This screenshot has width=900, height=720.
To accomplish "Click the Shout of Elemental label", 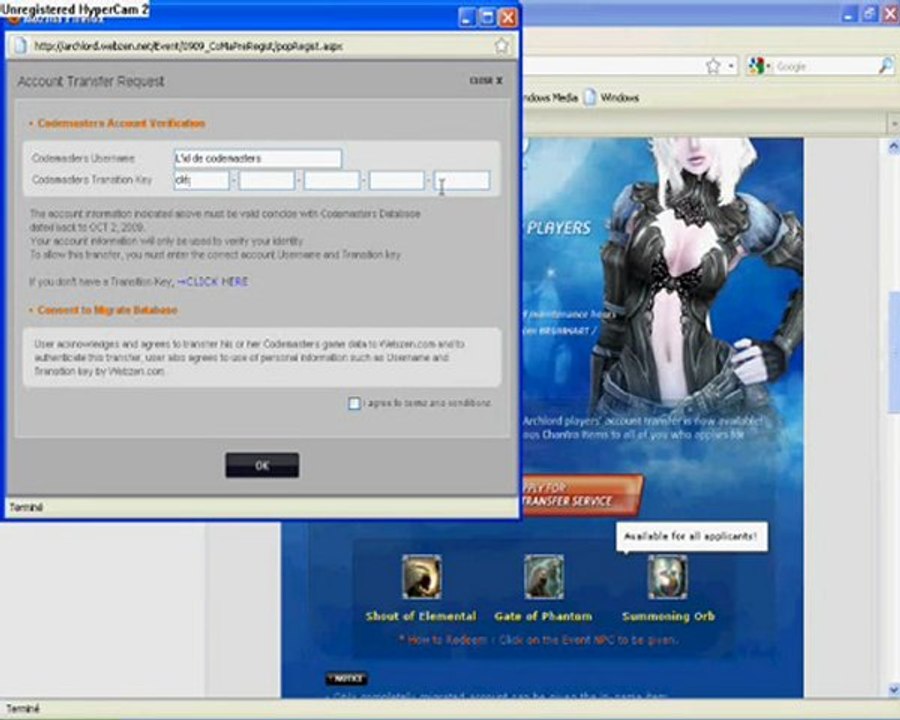I will click(x=421, y=617).
